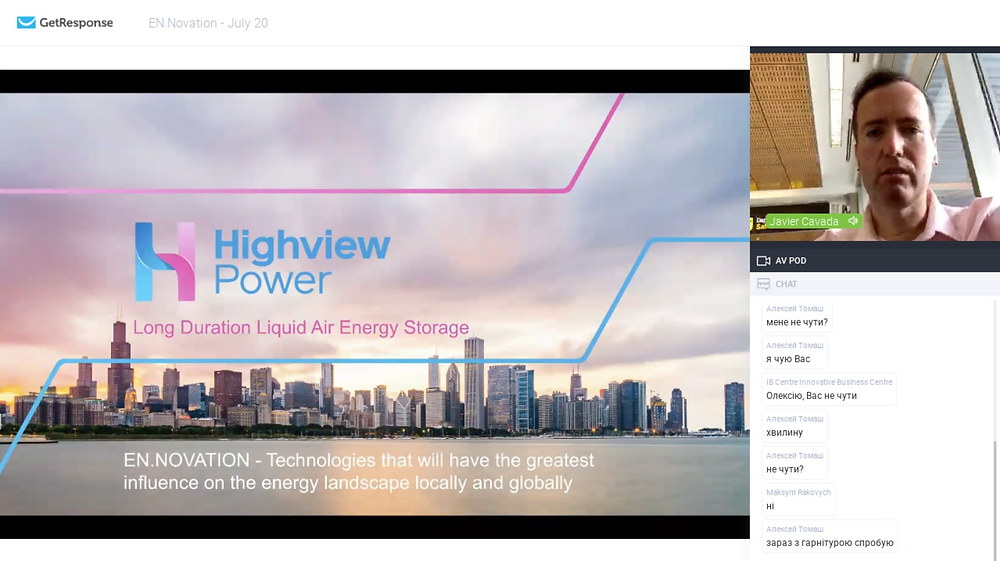Click sender name Maksym Rakovych

point(798,492)
